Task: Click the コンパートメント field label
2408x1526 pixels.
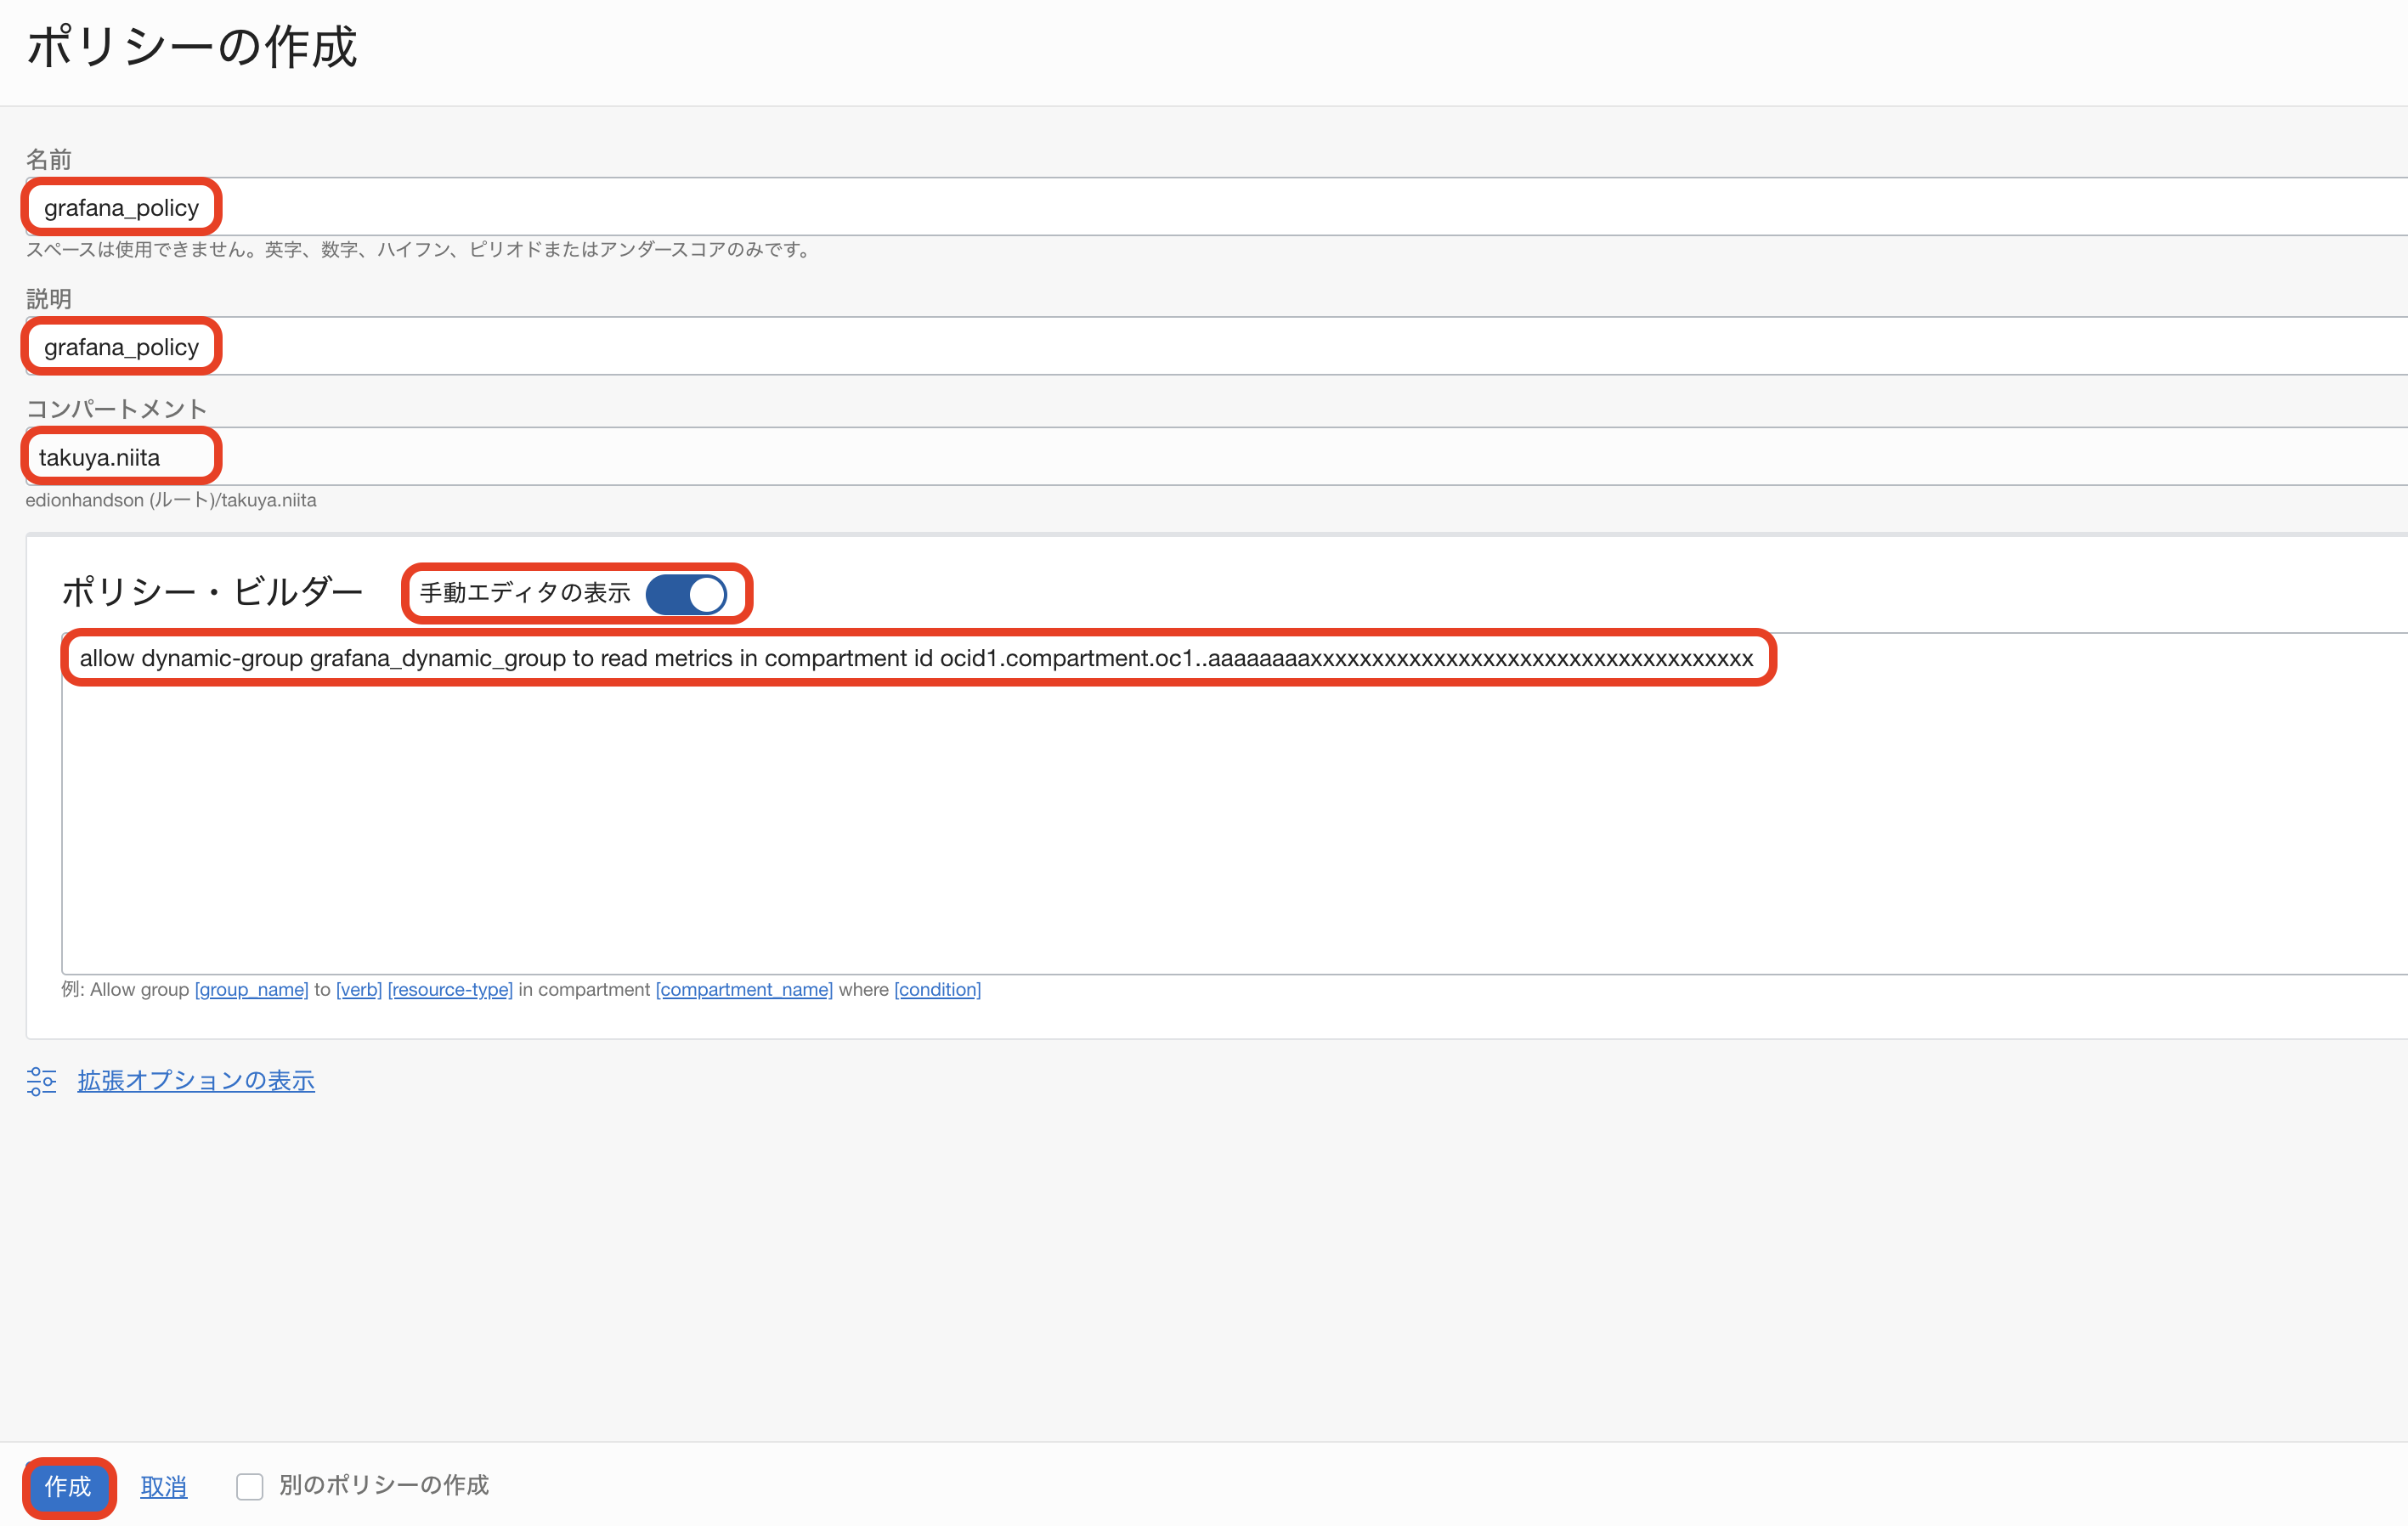Action: click(116, 408)
